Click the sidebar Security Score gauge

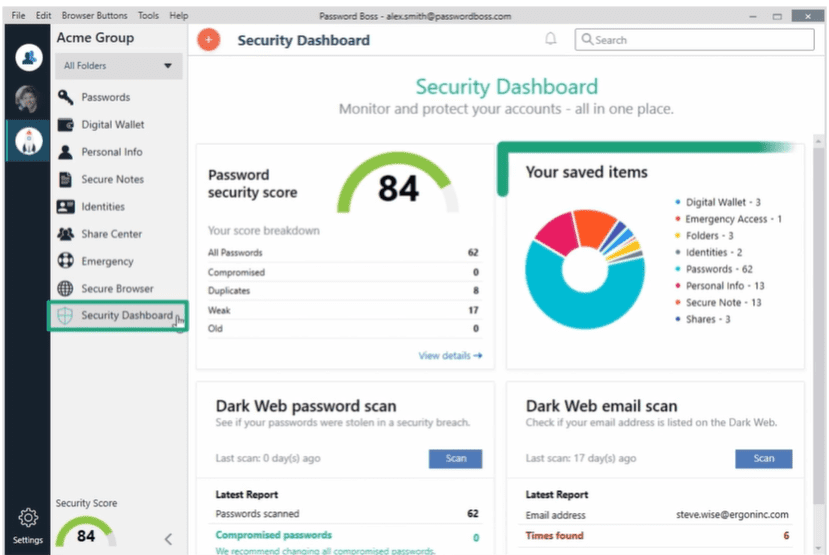[x=86, y=533]
